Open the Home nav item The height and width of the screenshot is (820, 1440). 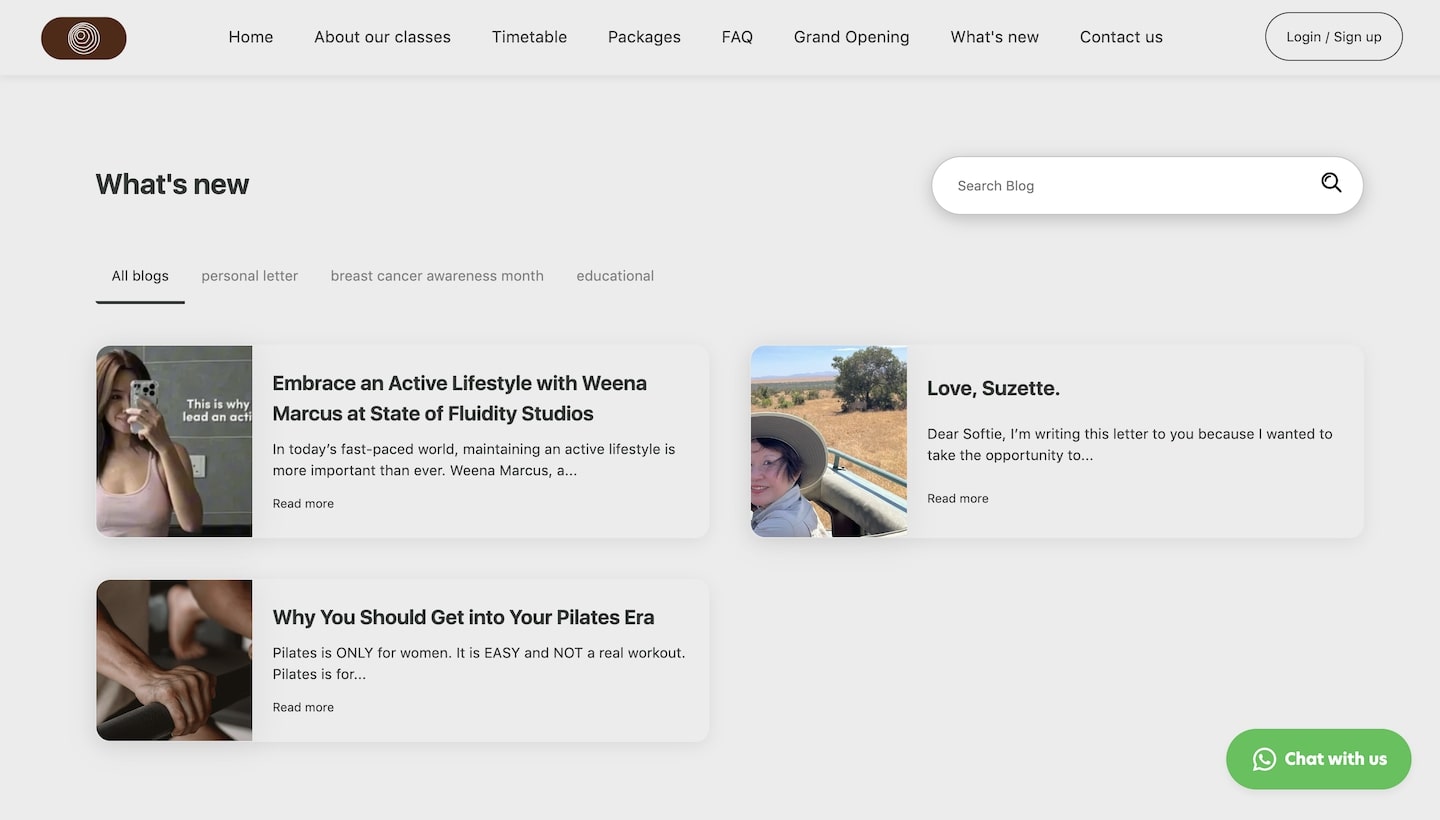[251, 37]
